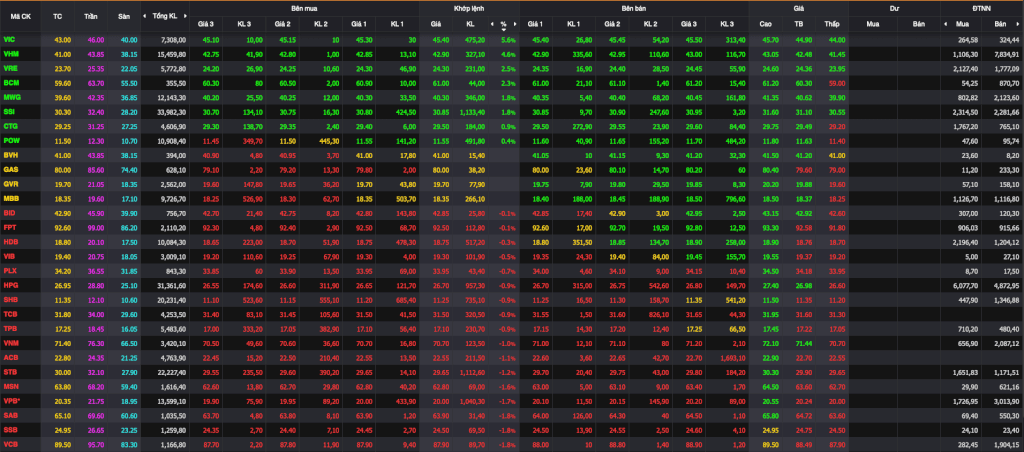Open the MWG stock symbol
Viewport: 1024px width, 452px height.
(x=11, y=97)
